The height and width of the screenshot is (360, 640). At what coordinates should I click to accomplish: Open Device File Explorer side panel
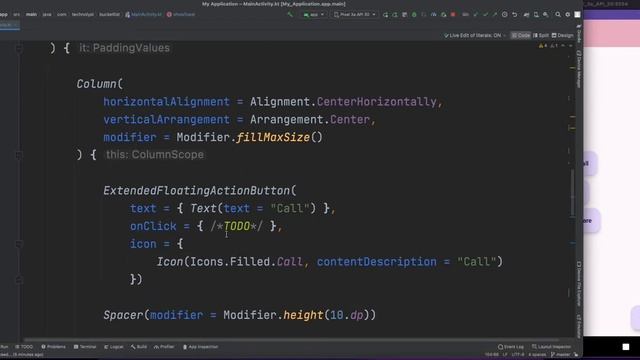[579, 284]
